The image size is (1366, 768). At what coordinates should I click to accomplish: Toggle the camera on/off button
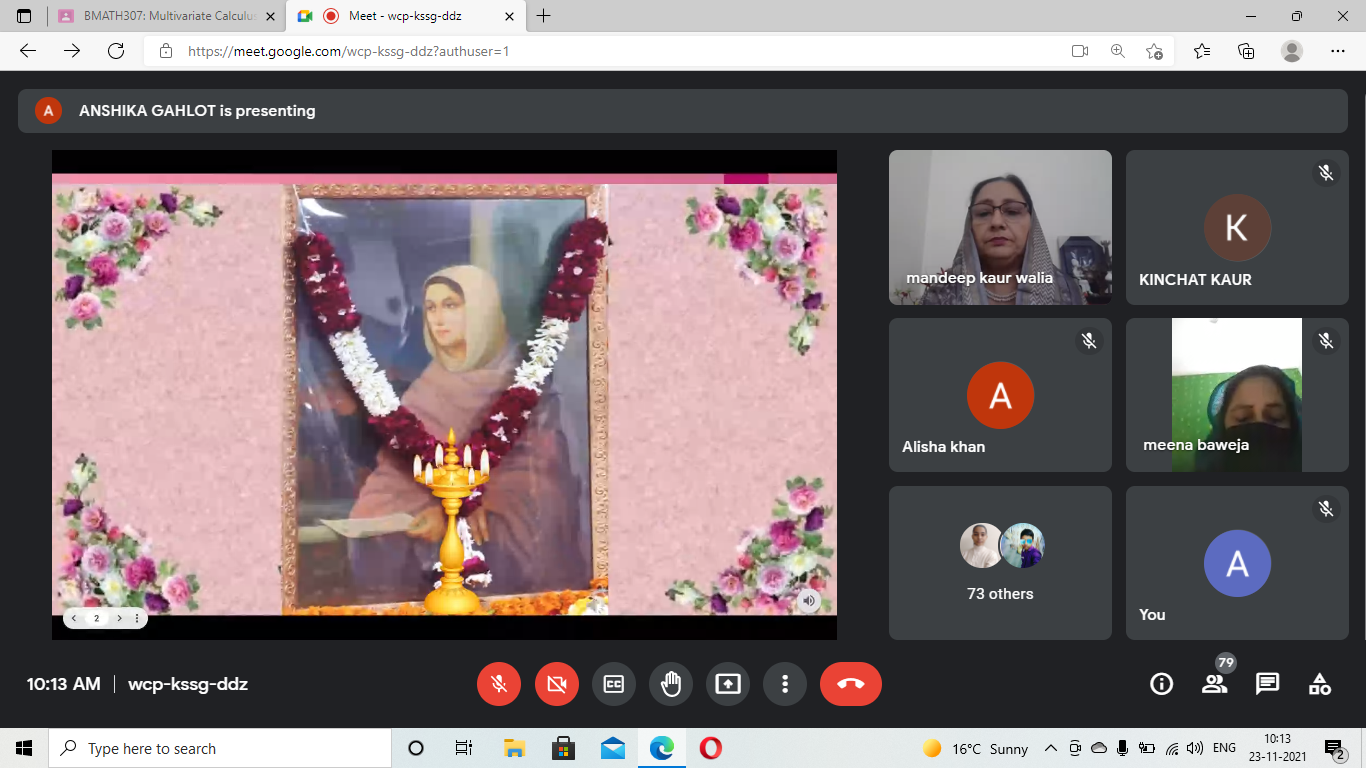tap(557, 684)
